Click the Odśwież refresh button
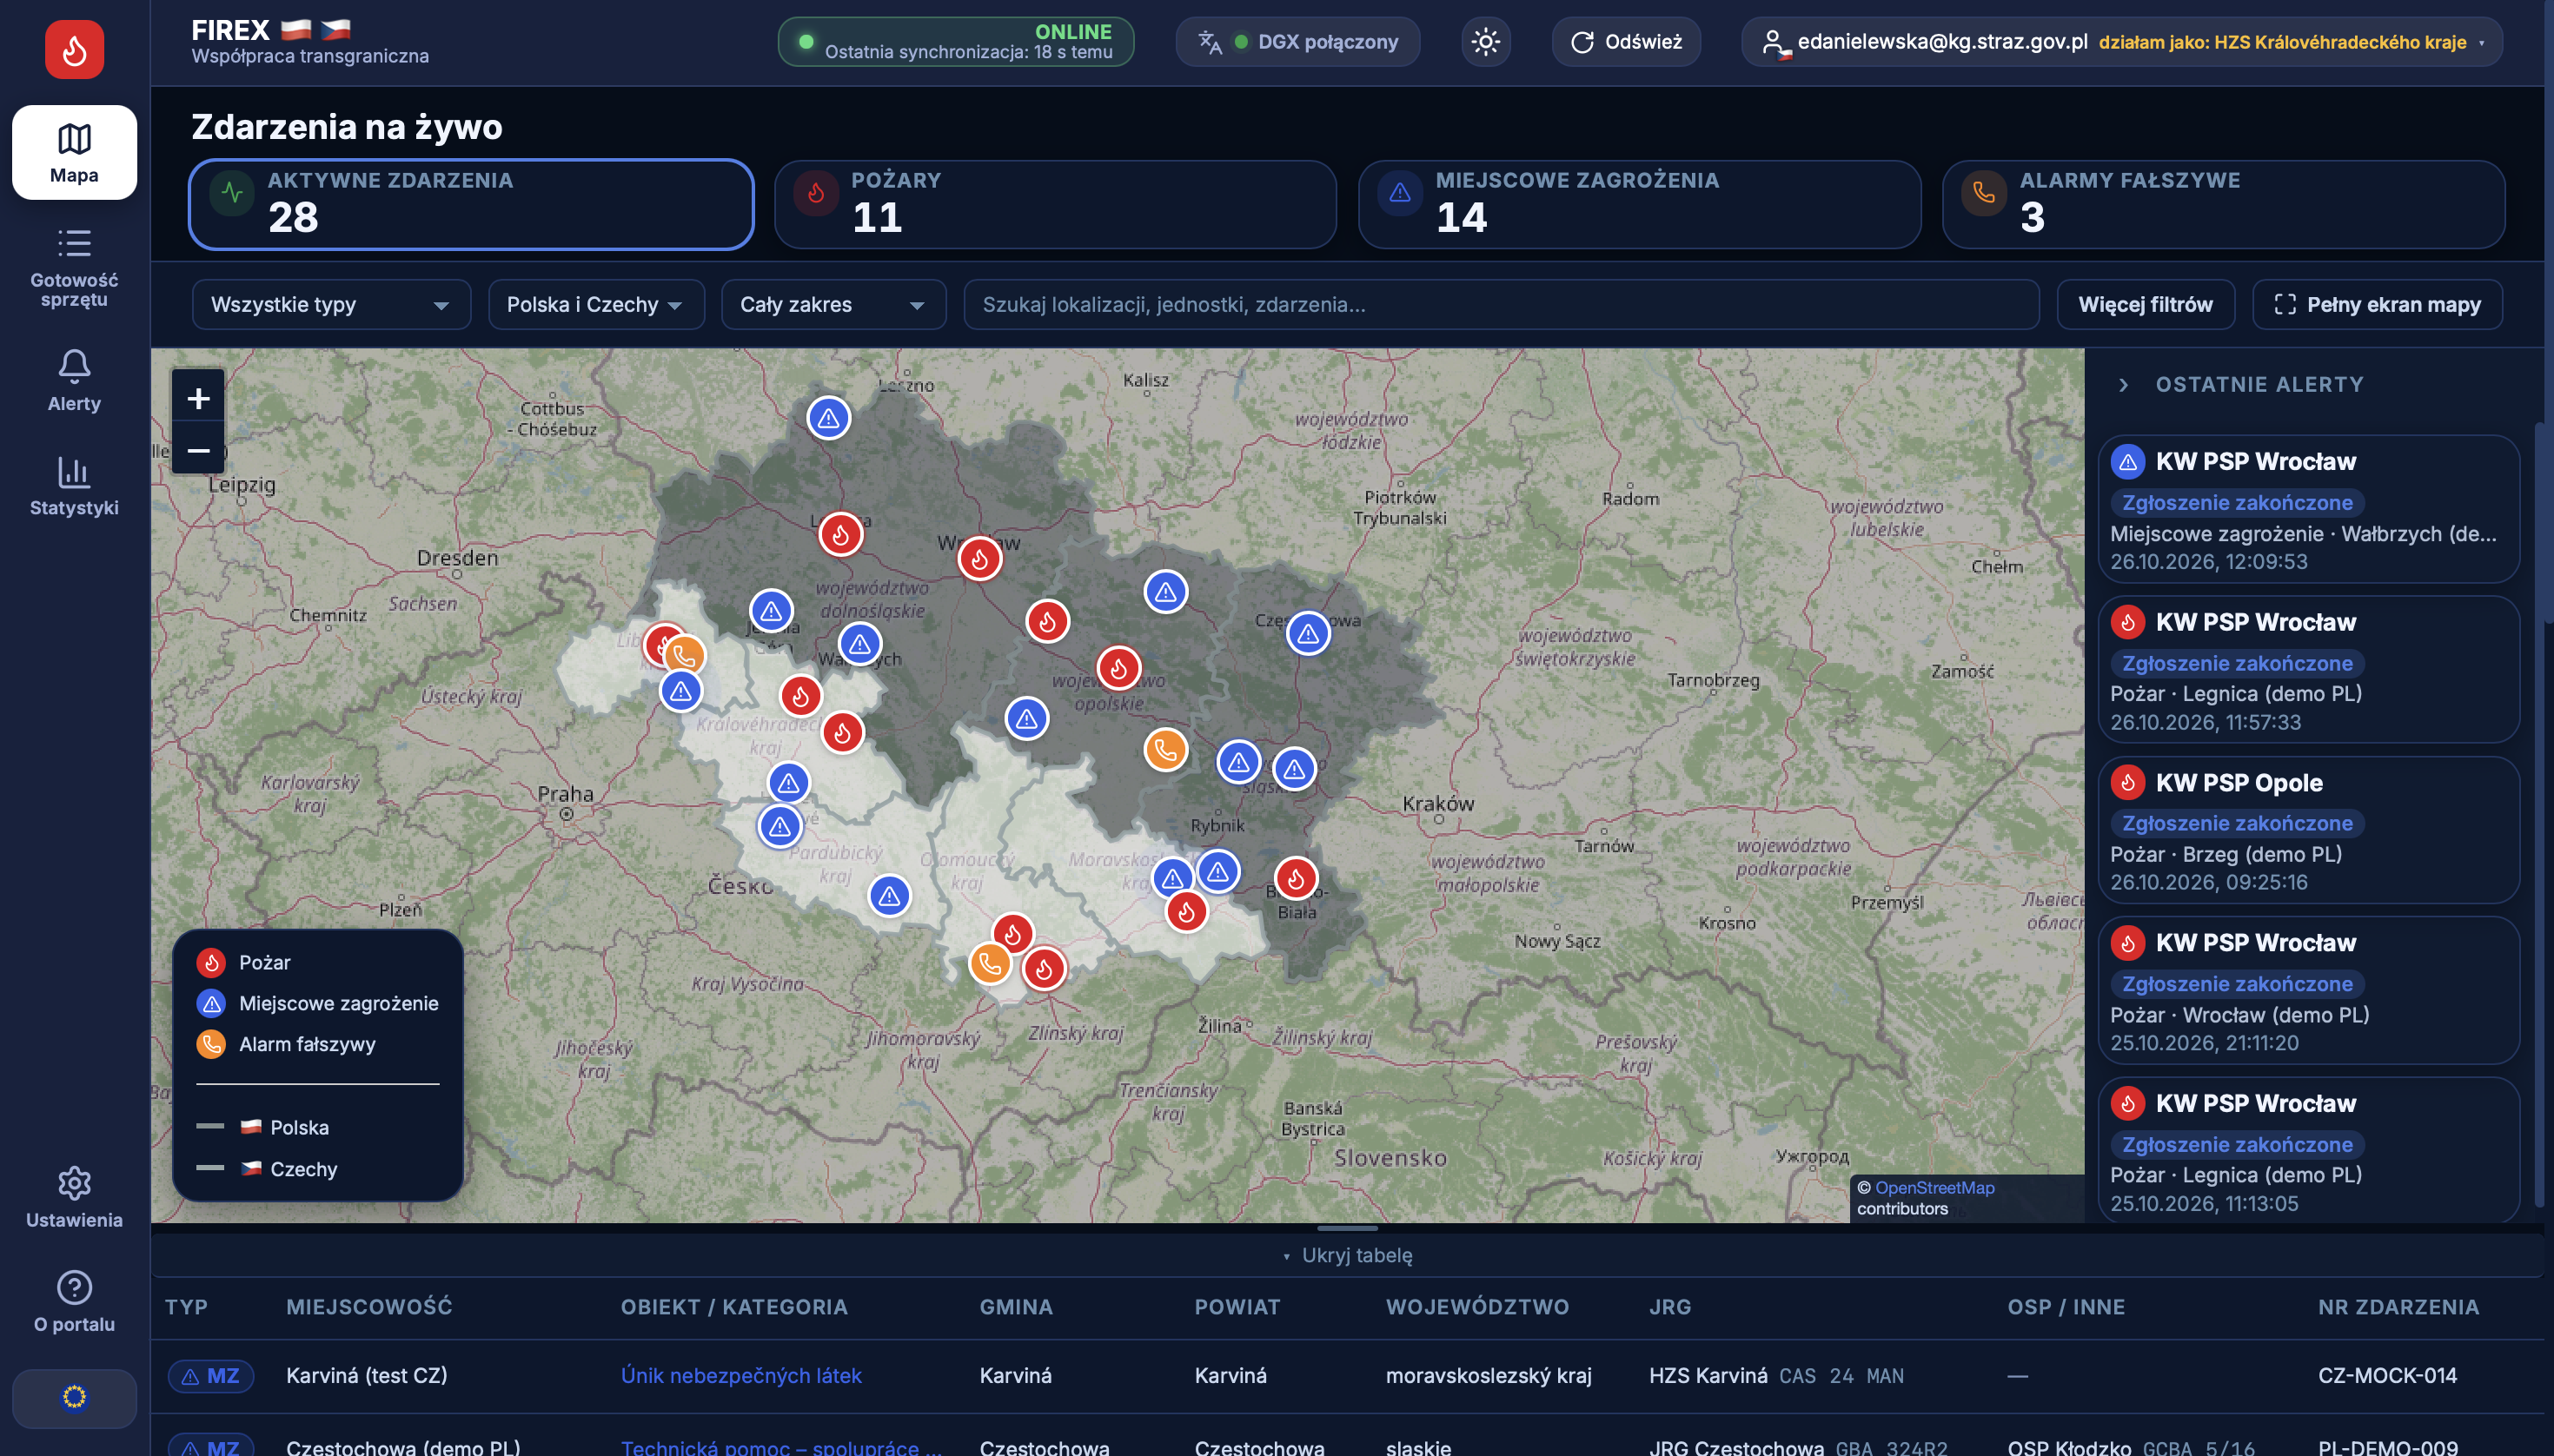2554x1456 pixels. click(1626, 42)
